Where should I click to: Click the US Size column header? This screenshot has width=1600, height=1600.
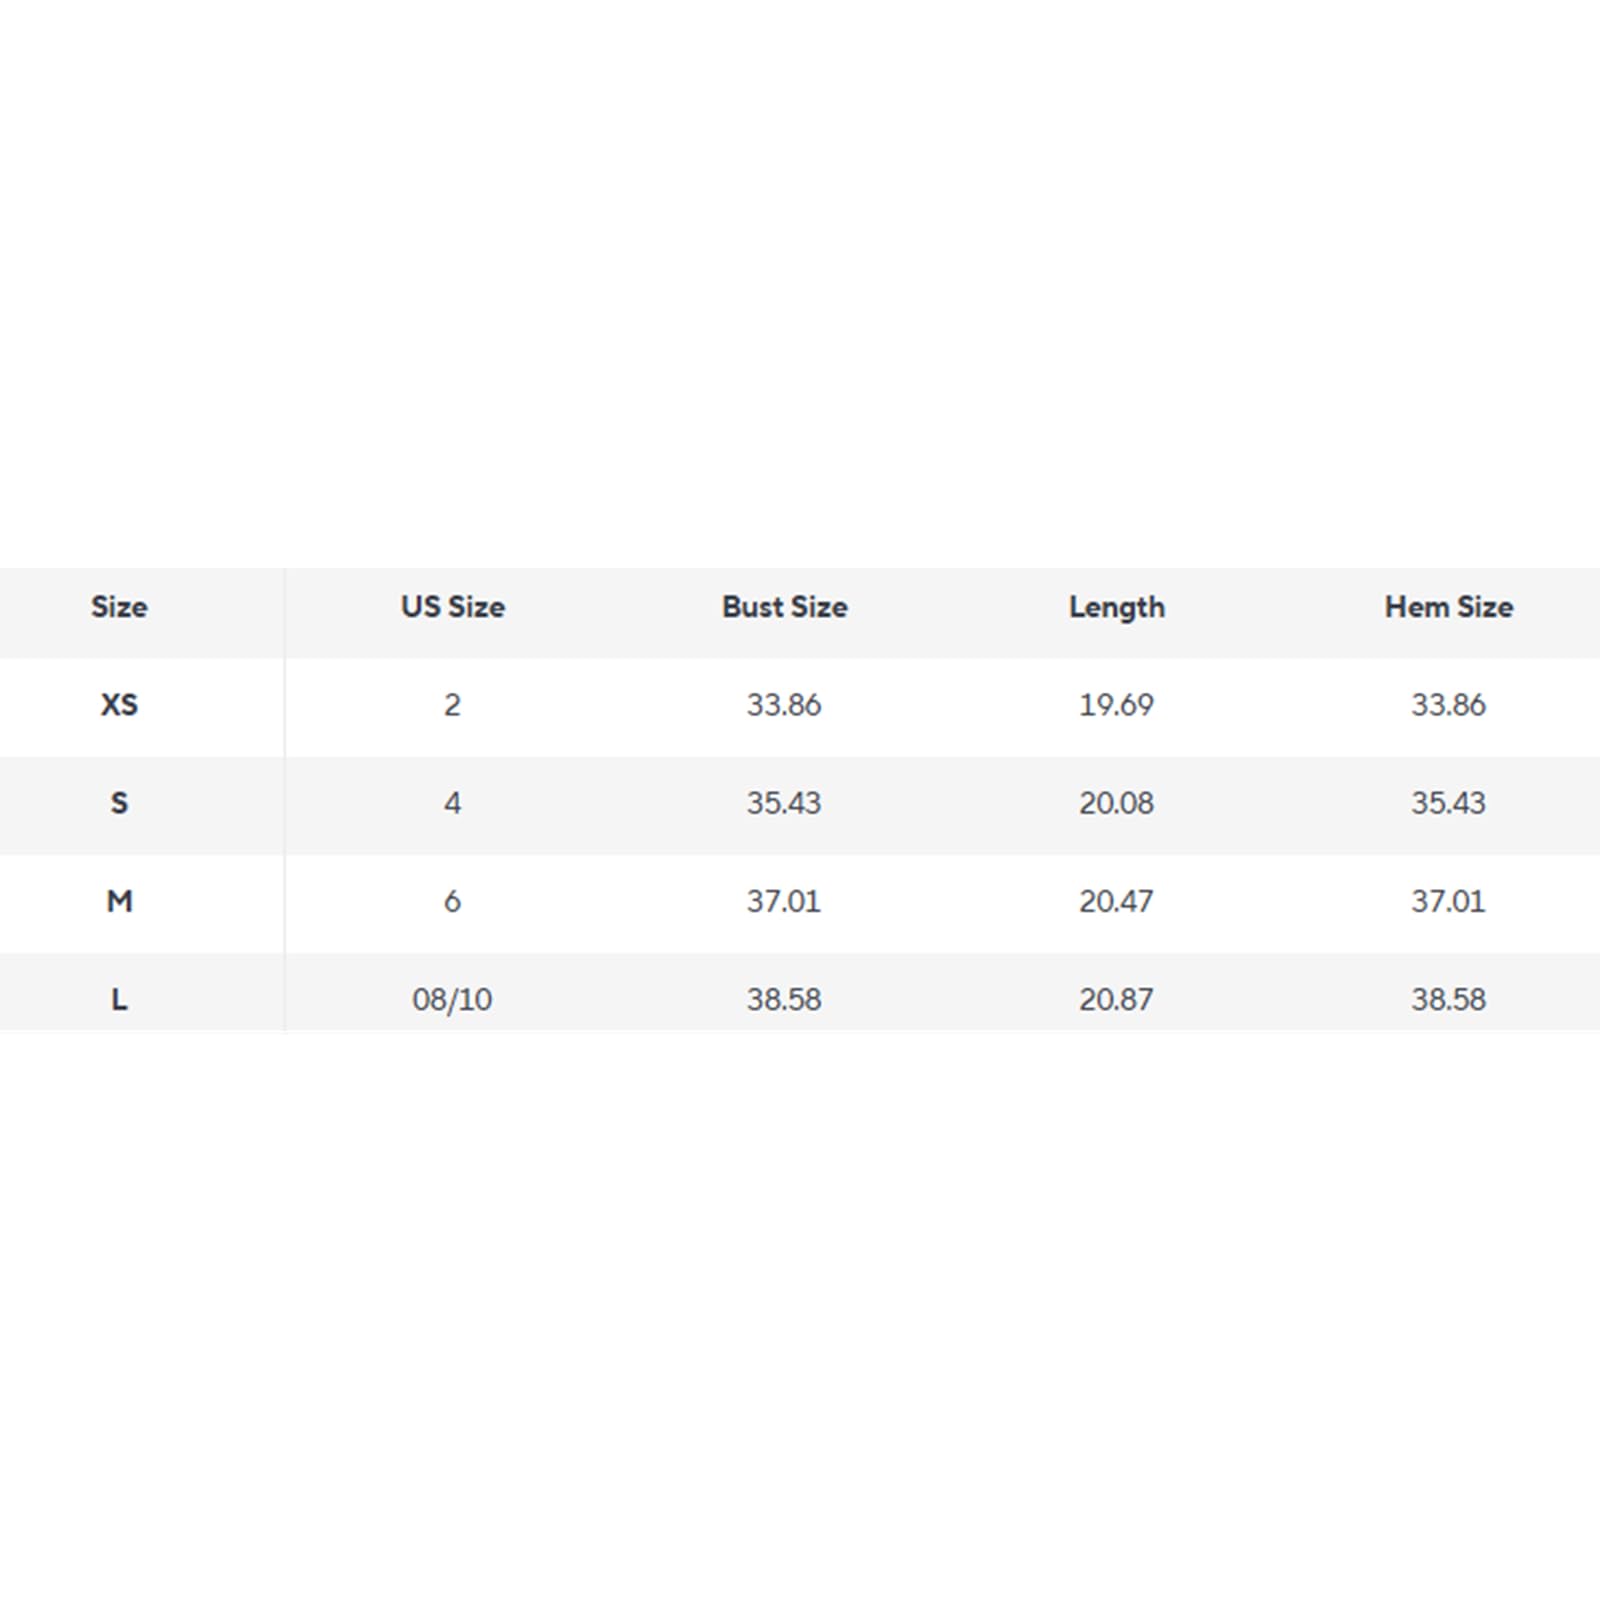pos(453,607)
